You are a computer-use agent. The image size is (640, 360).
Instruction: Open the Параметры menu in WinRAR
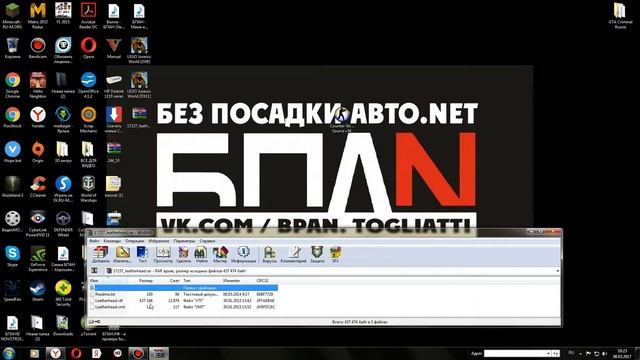pyautogui.click(x=184, y=241)
